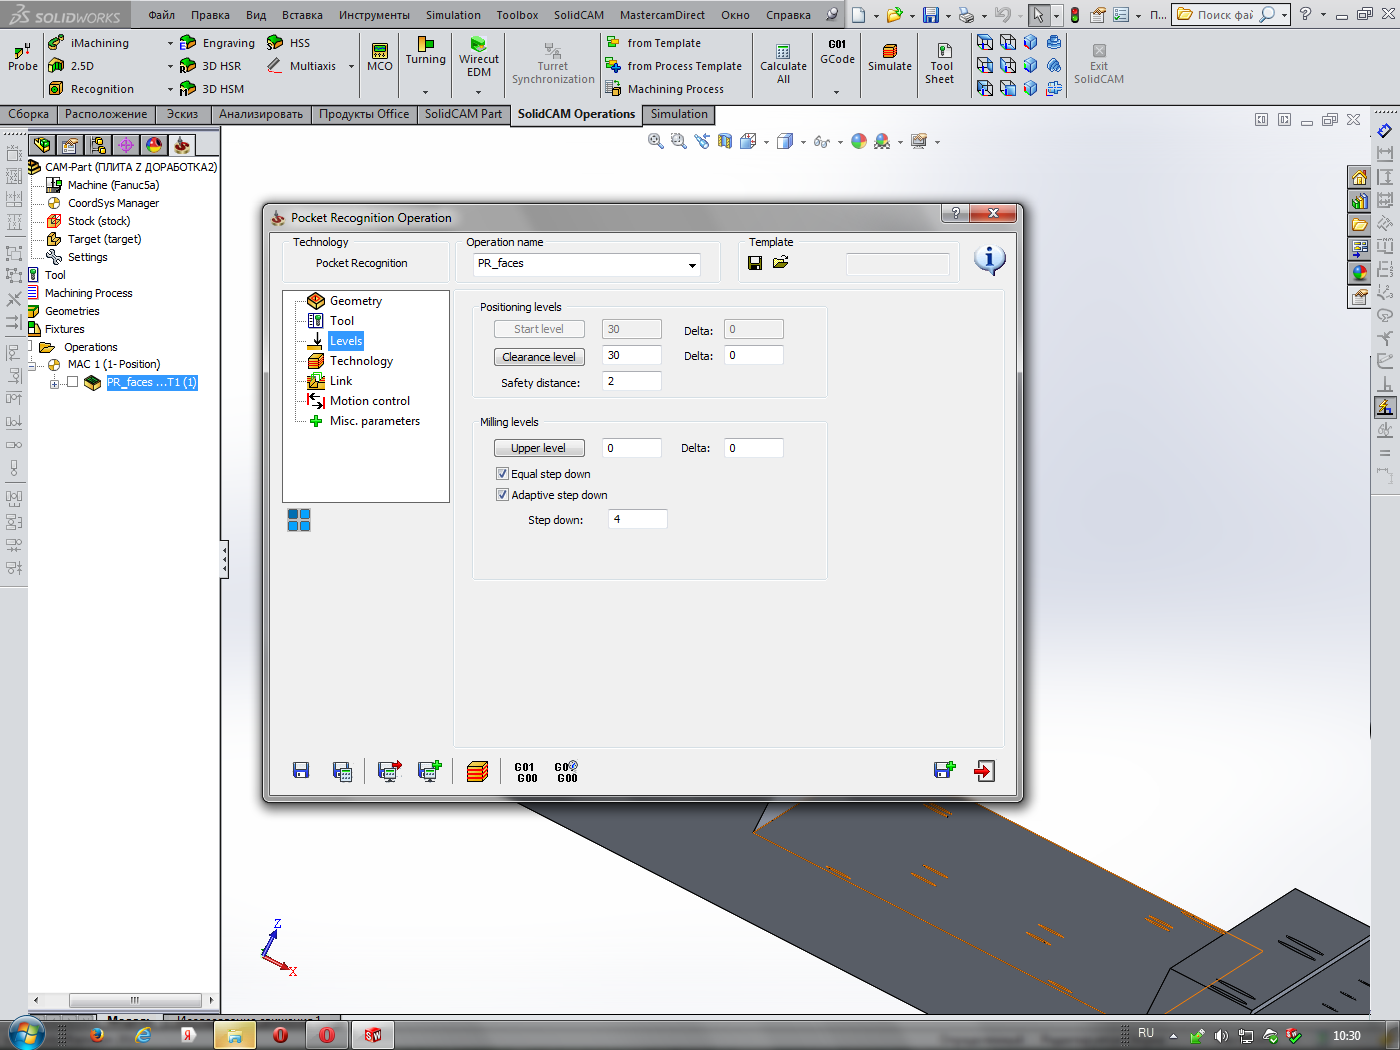Open the Technology page in the dialog tree
The image size is (1400, 1050).
point(361,361)
